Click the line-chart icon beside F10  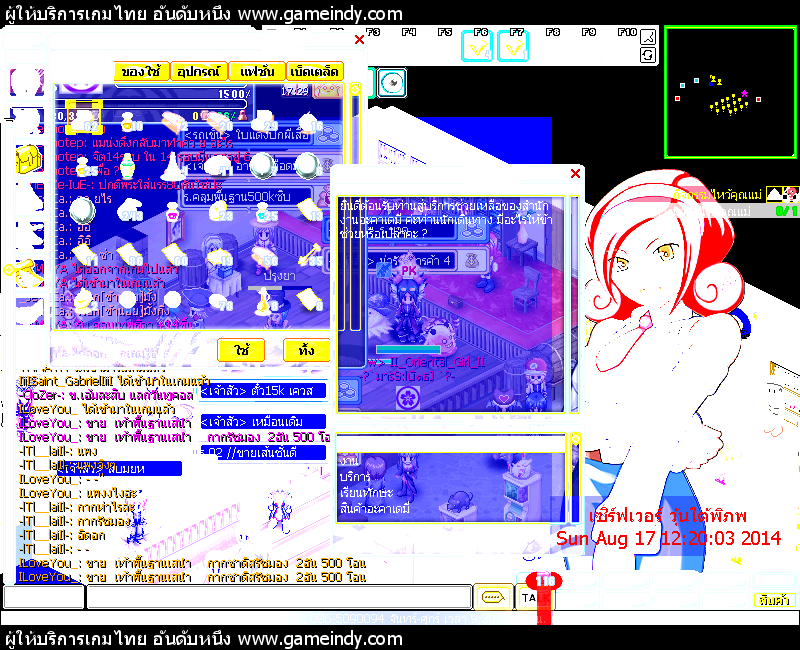(x=647, y=37)
